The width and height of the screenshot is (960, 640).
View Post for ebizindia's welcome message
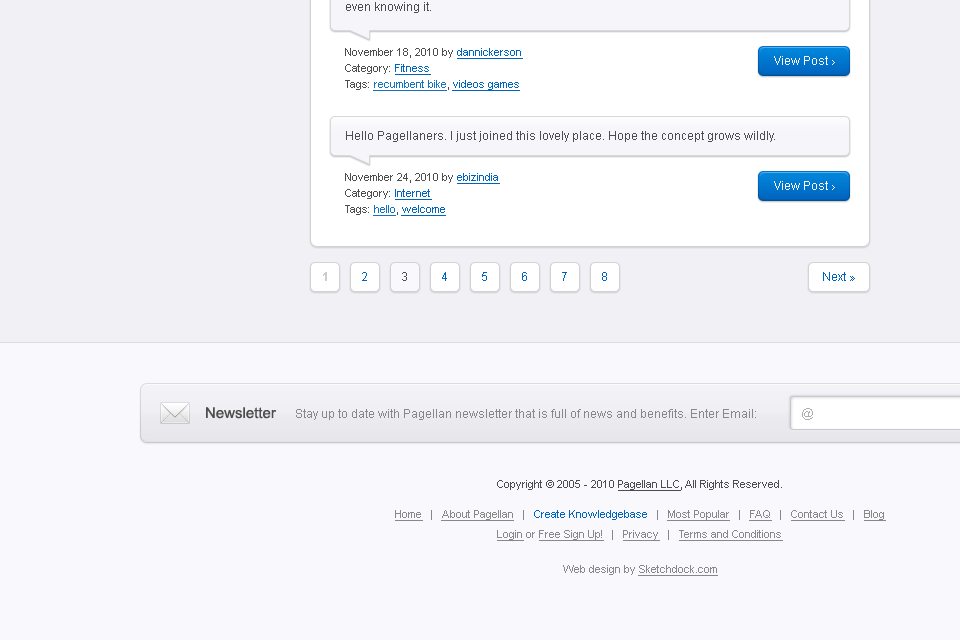click(x=803, y=186)
